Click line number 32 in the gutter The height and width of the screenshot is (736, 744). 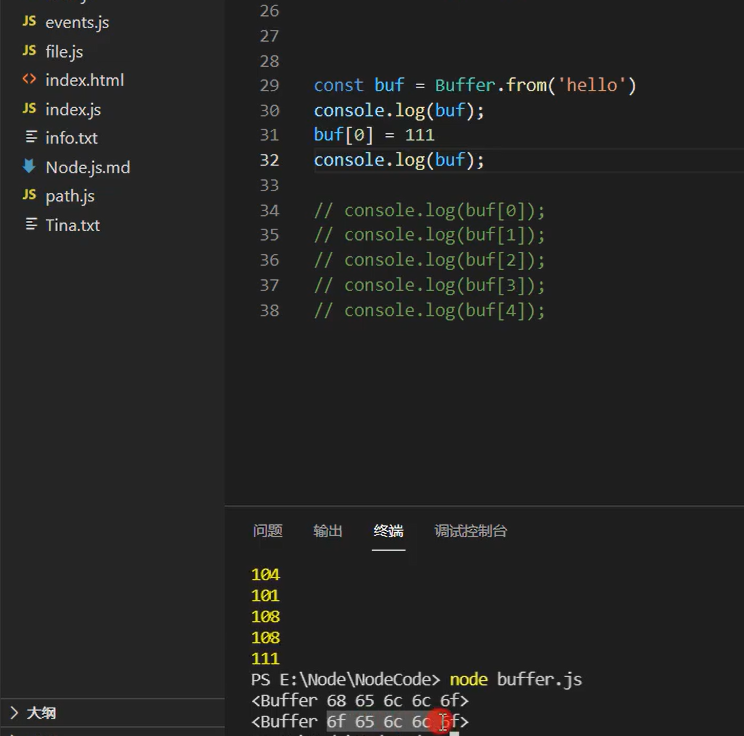pos(270,160)
